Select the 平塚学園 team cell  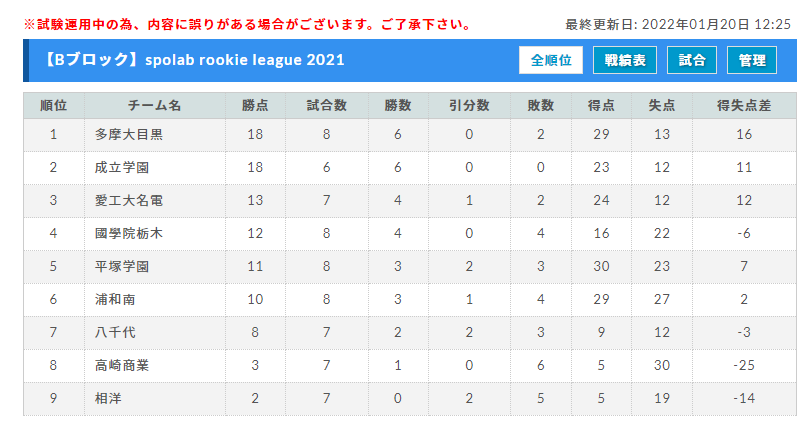(155, 267)
